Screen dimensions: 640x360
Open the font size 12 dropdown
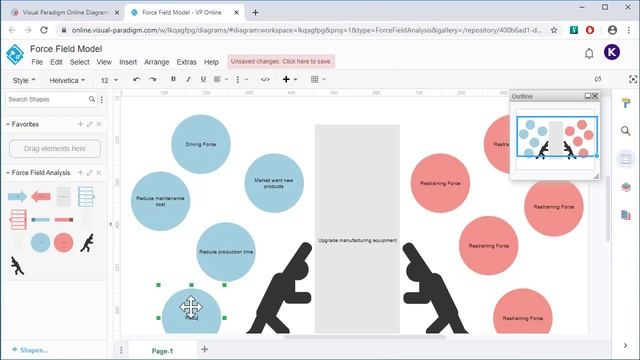(x=109, y=80)
